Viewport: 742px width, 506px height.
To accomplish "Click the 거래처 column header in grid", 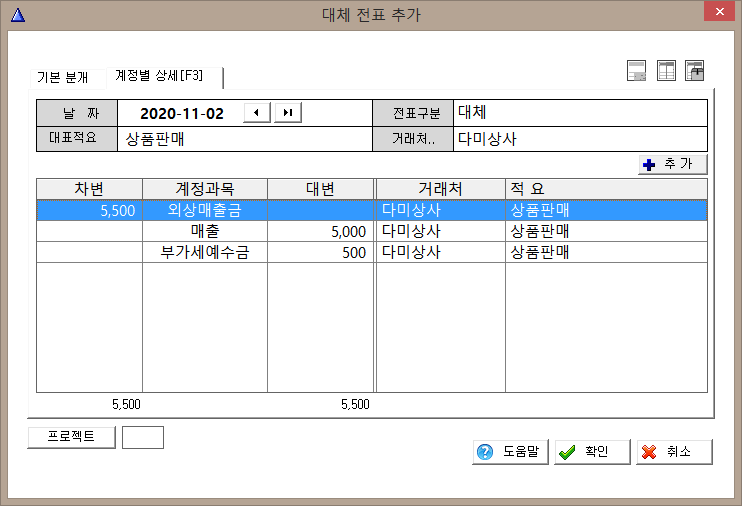I will click(441, 189).
